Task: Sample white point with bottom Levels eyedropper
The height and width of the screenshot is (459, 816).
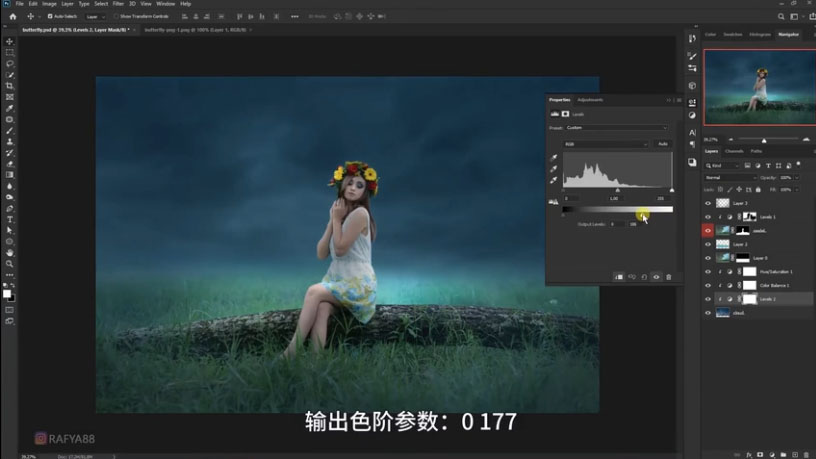Action: (554, 180)
